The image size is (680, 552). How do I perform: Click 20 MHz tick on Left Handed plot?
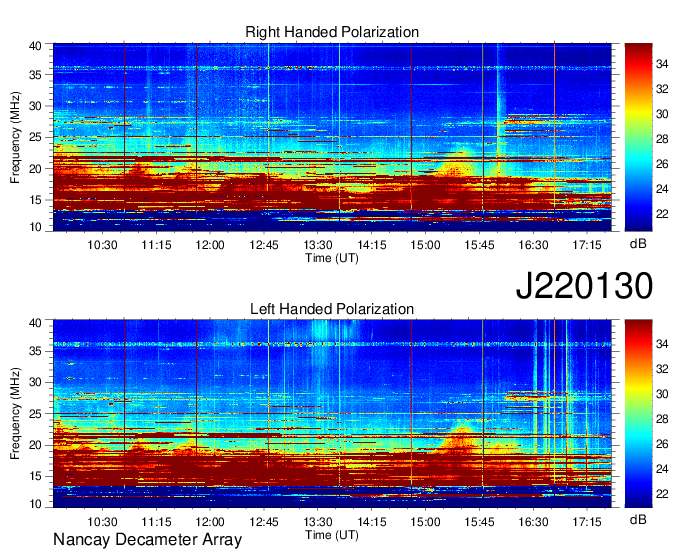click(35, 445)
